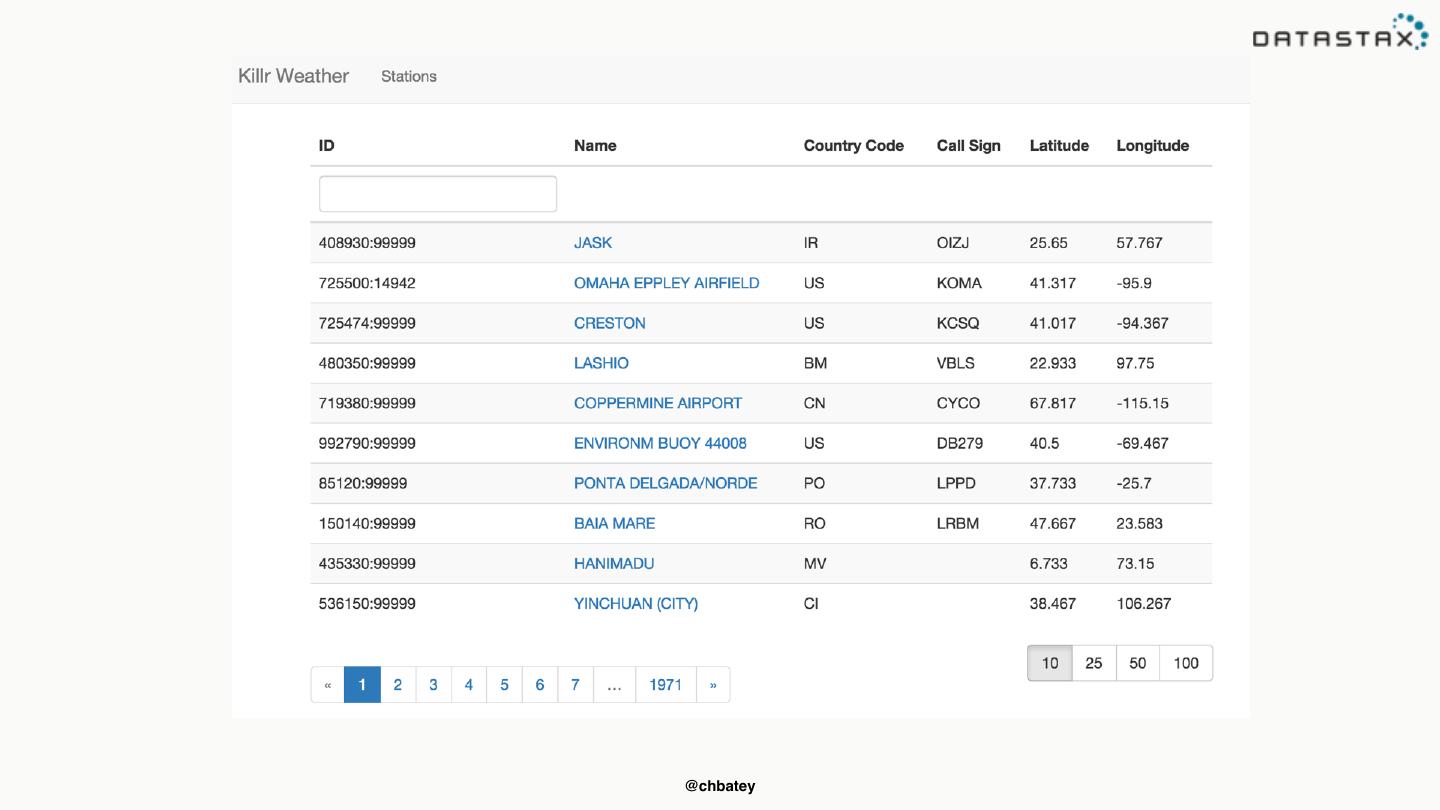The image size is (1440, 810).
Task: Focus the ID filter input field
Action: pos(437,194)
